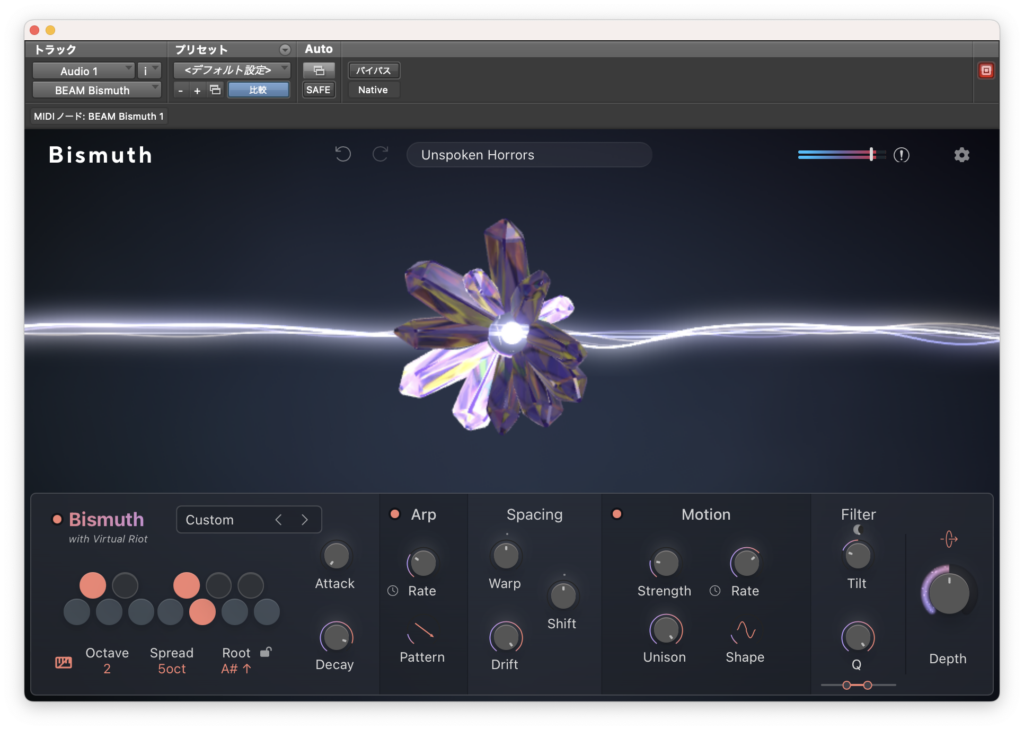The width and height of the screenshot is (1024, 730).
Task: Open the insert position 'i' dropdown
Action: point(149,71)
